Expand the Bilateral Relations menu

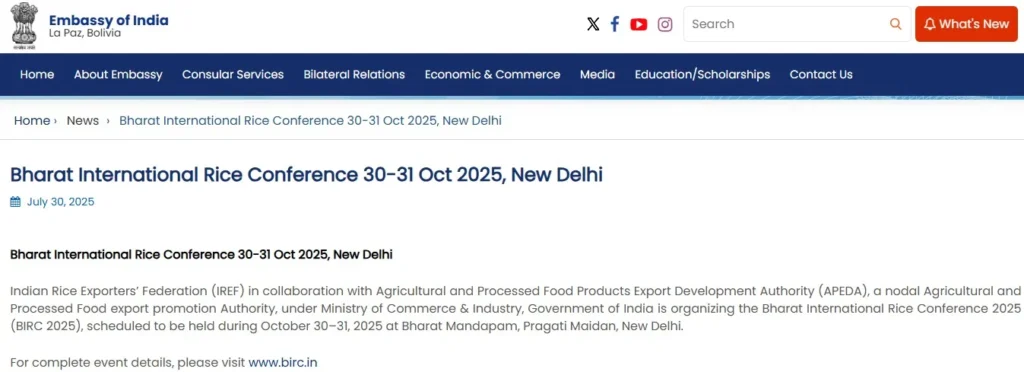(x=354, y=74)
